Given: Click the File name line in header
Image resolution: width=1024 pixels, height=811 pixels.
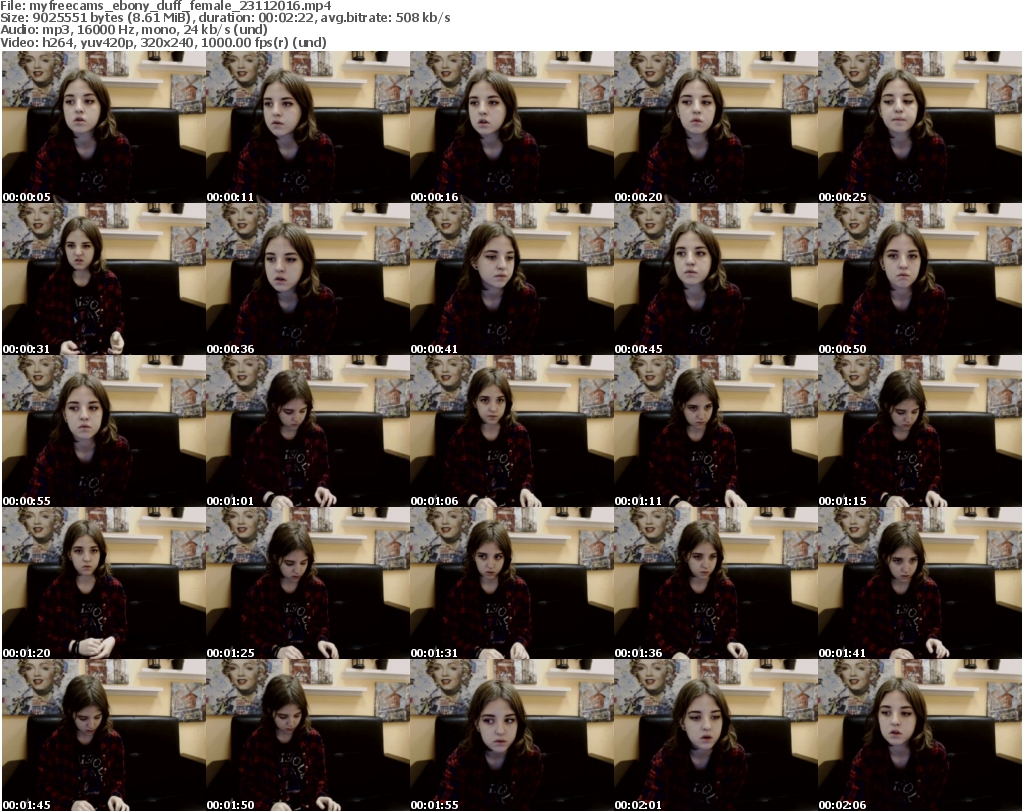Looking at the screenshot, I should coord(166,6).
